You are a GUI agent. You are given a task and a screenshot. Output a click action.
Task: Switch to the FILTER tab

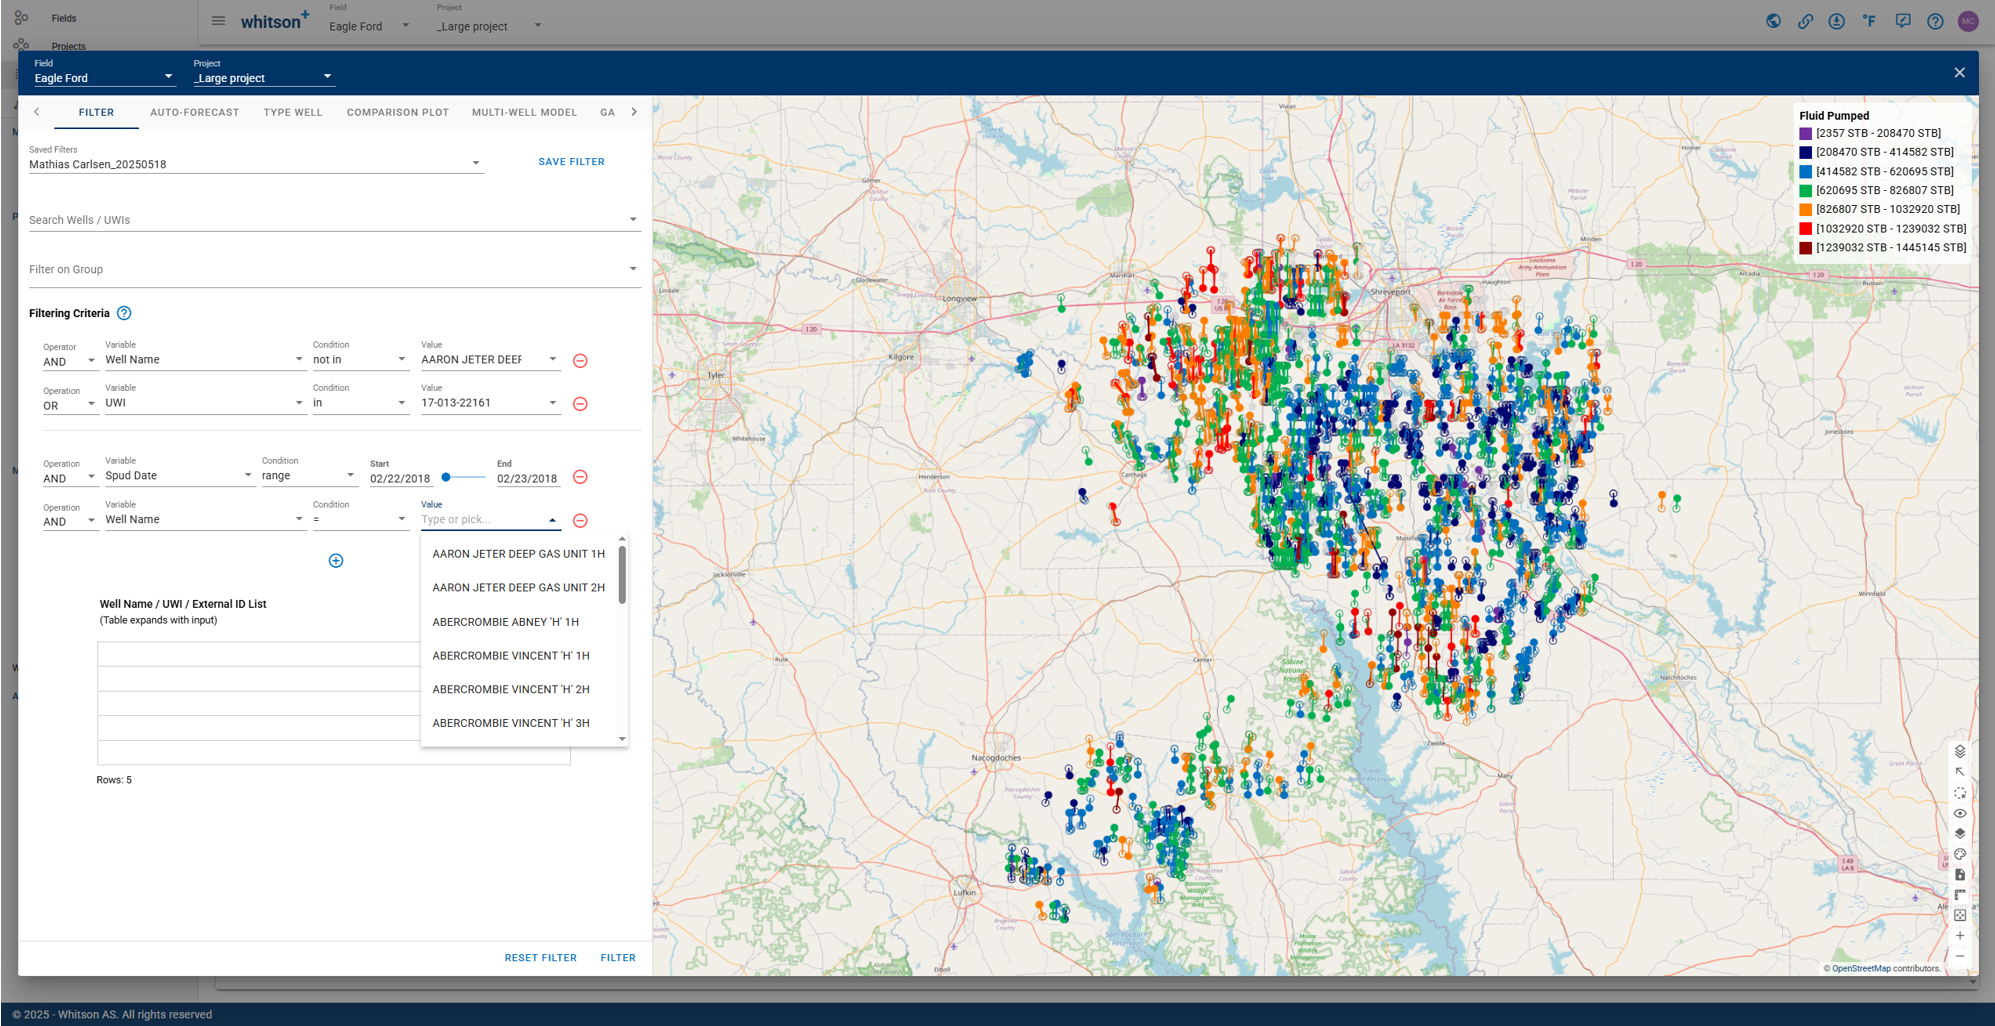(x=96, y=112)
